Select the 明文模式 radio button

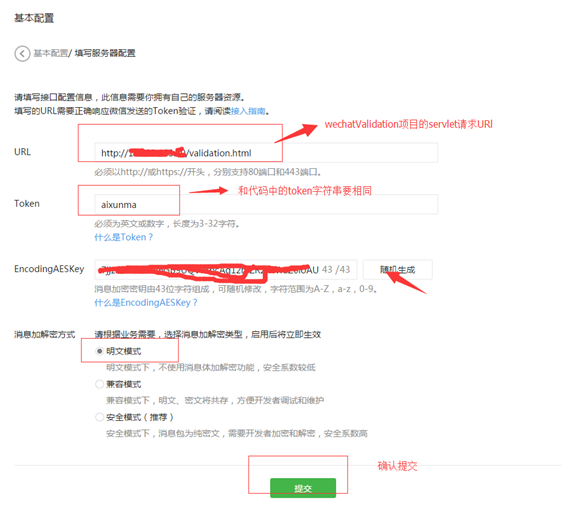(100, 351)
